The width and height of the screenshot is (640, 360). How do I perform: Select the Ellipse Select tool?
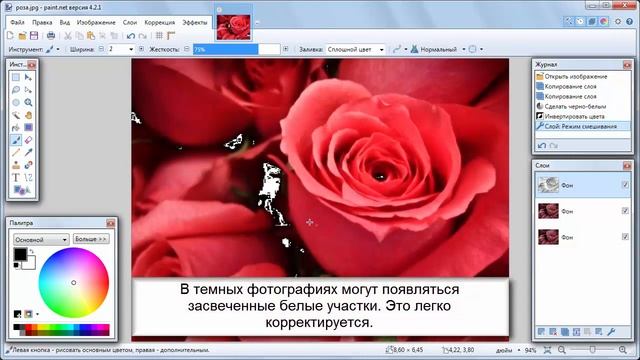tap(16, 102)
